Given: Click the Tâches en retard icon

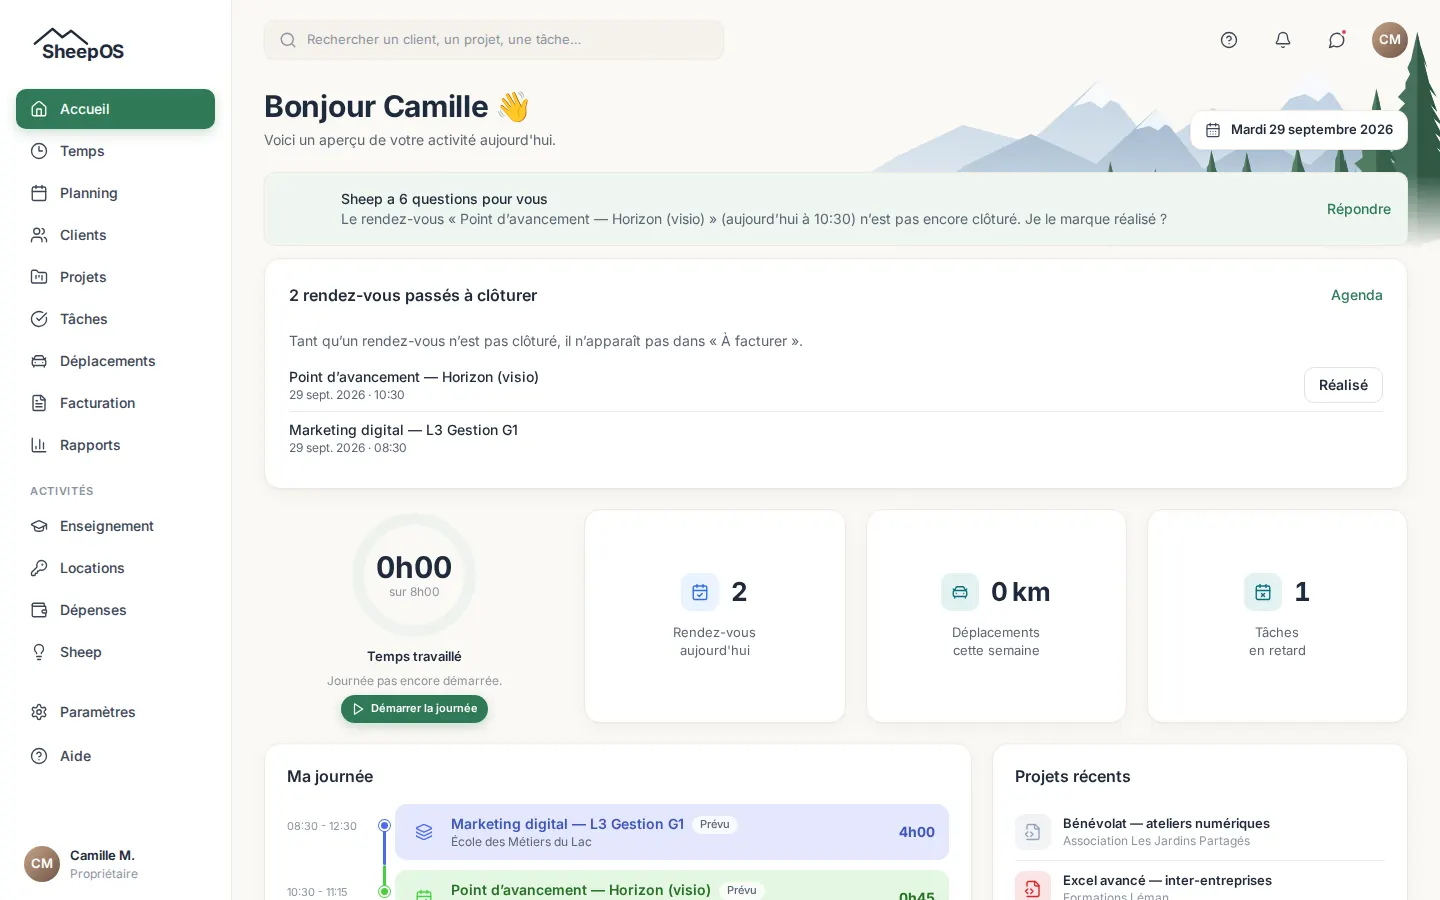Looking at the screenshot, I should pos(1263,592).
